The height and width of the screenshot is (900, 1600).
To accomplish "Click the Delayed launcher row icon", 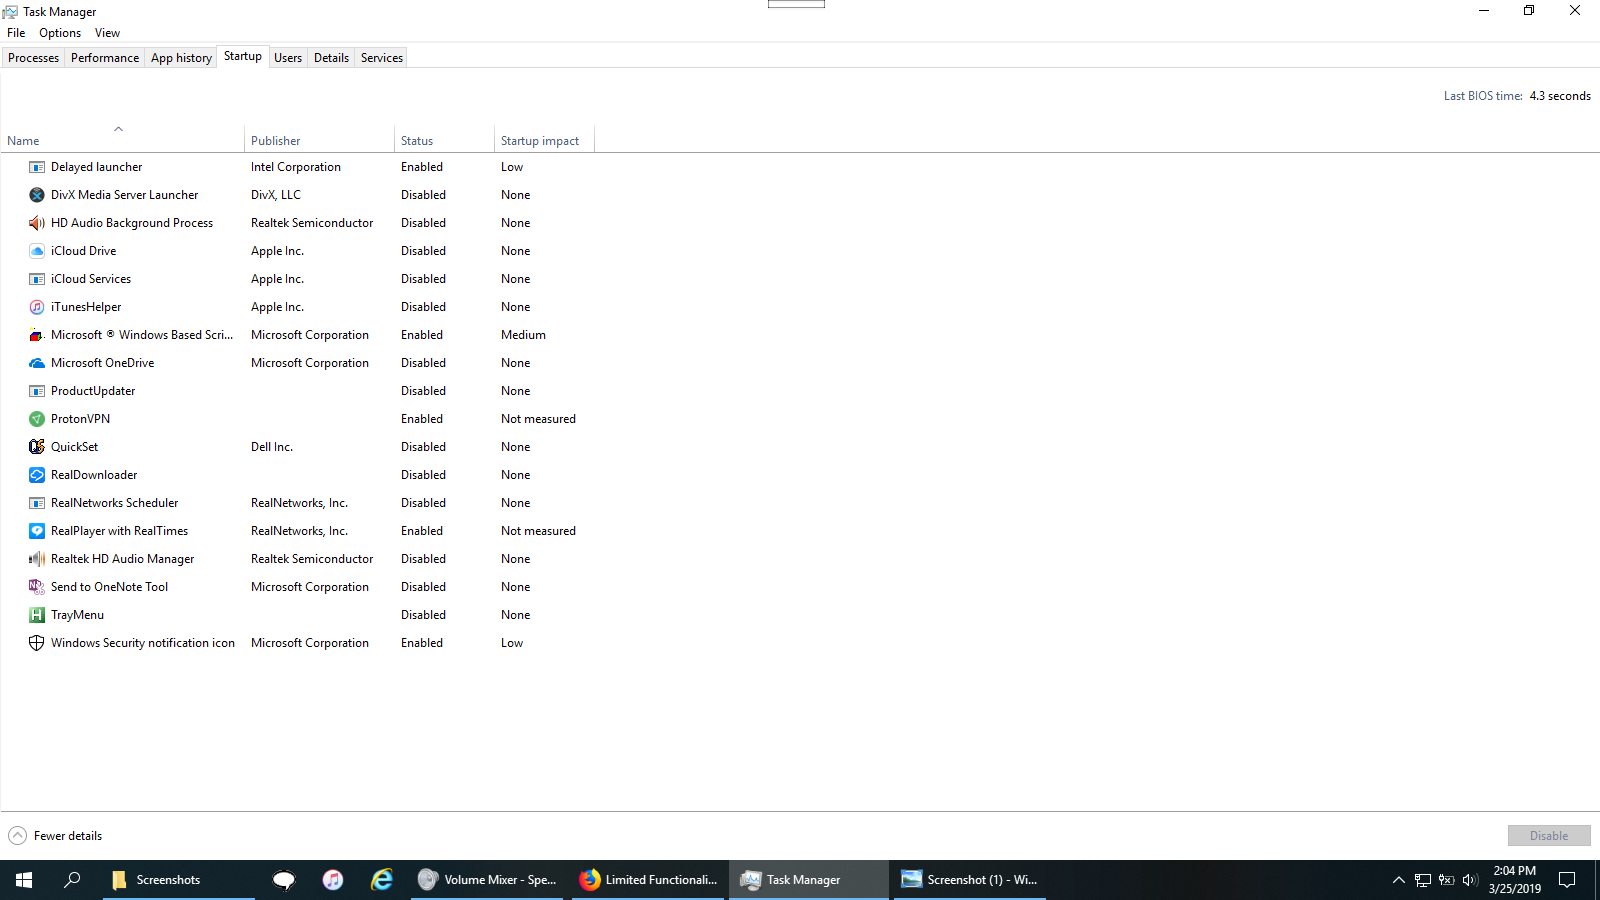I will [x=37, y=167].
